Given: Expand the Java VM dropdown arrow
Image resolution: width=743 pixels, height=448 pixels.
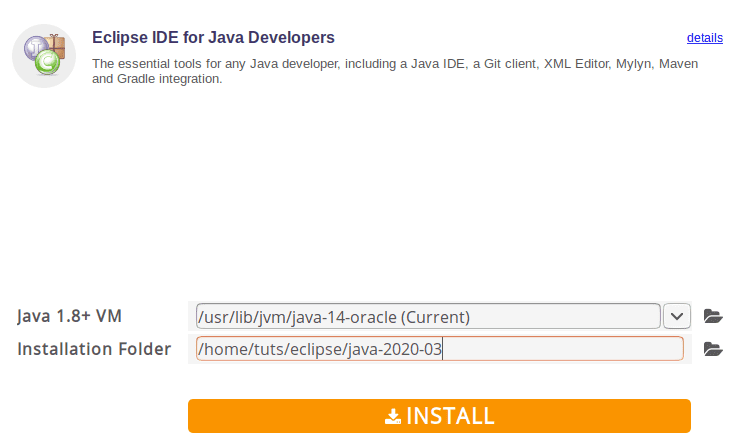Looking at the screenshot, I should tap(677, 316).
